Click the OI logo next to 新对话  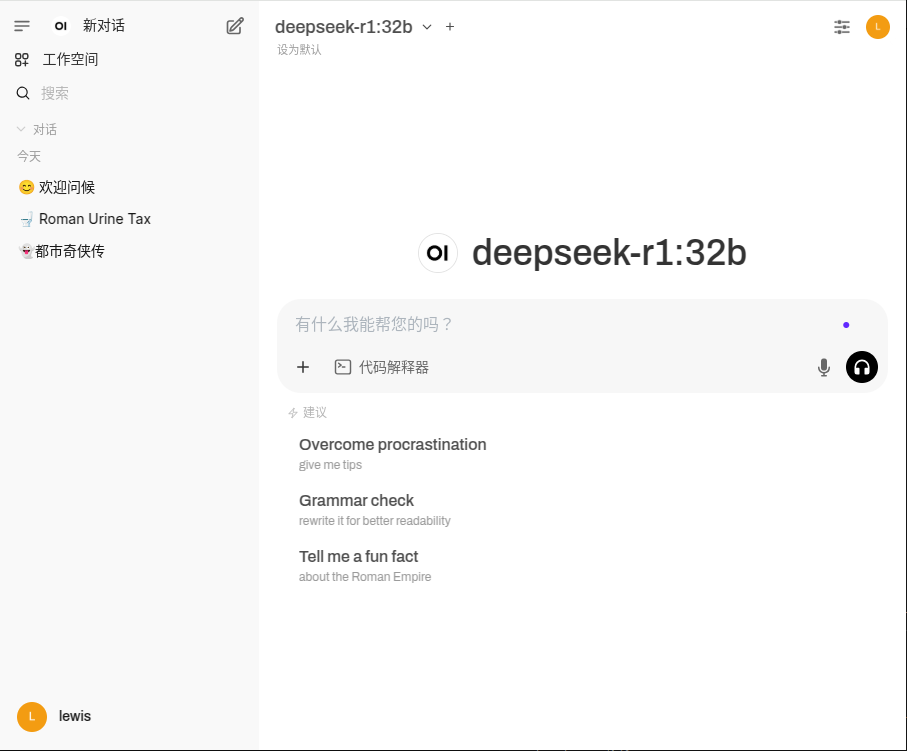pyautogui.click(x=61, y=26)
